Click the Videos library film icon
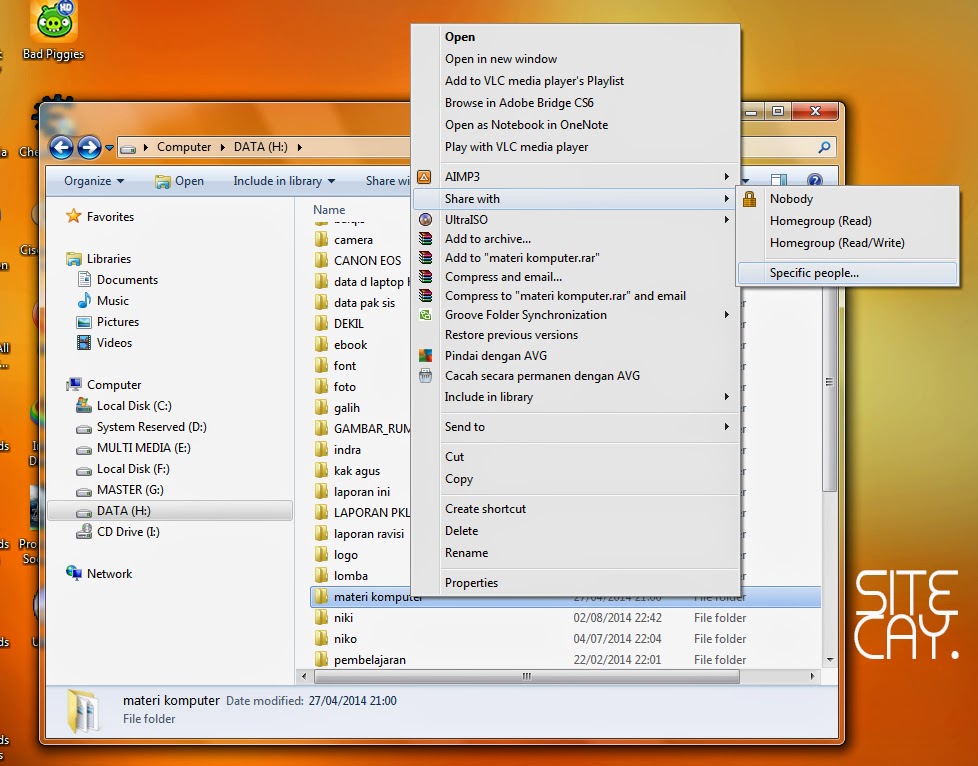 84,342
